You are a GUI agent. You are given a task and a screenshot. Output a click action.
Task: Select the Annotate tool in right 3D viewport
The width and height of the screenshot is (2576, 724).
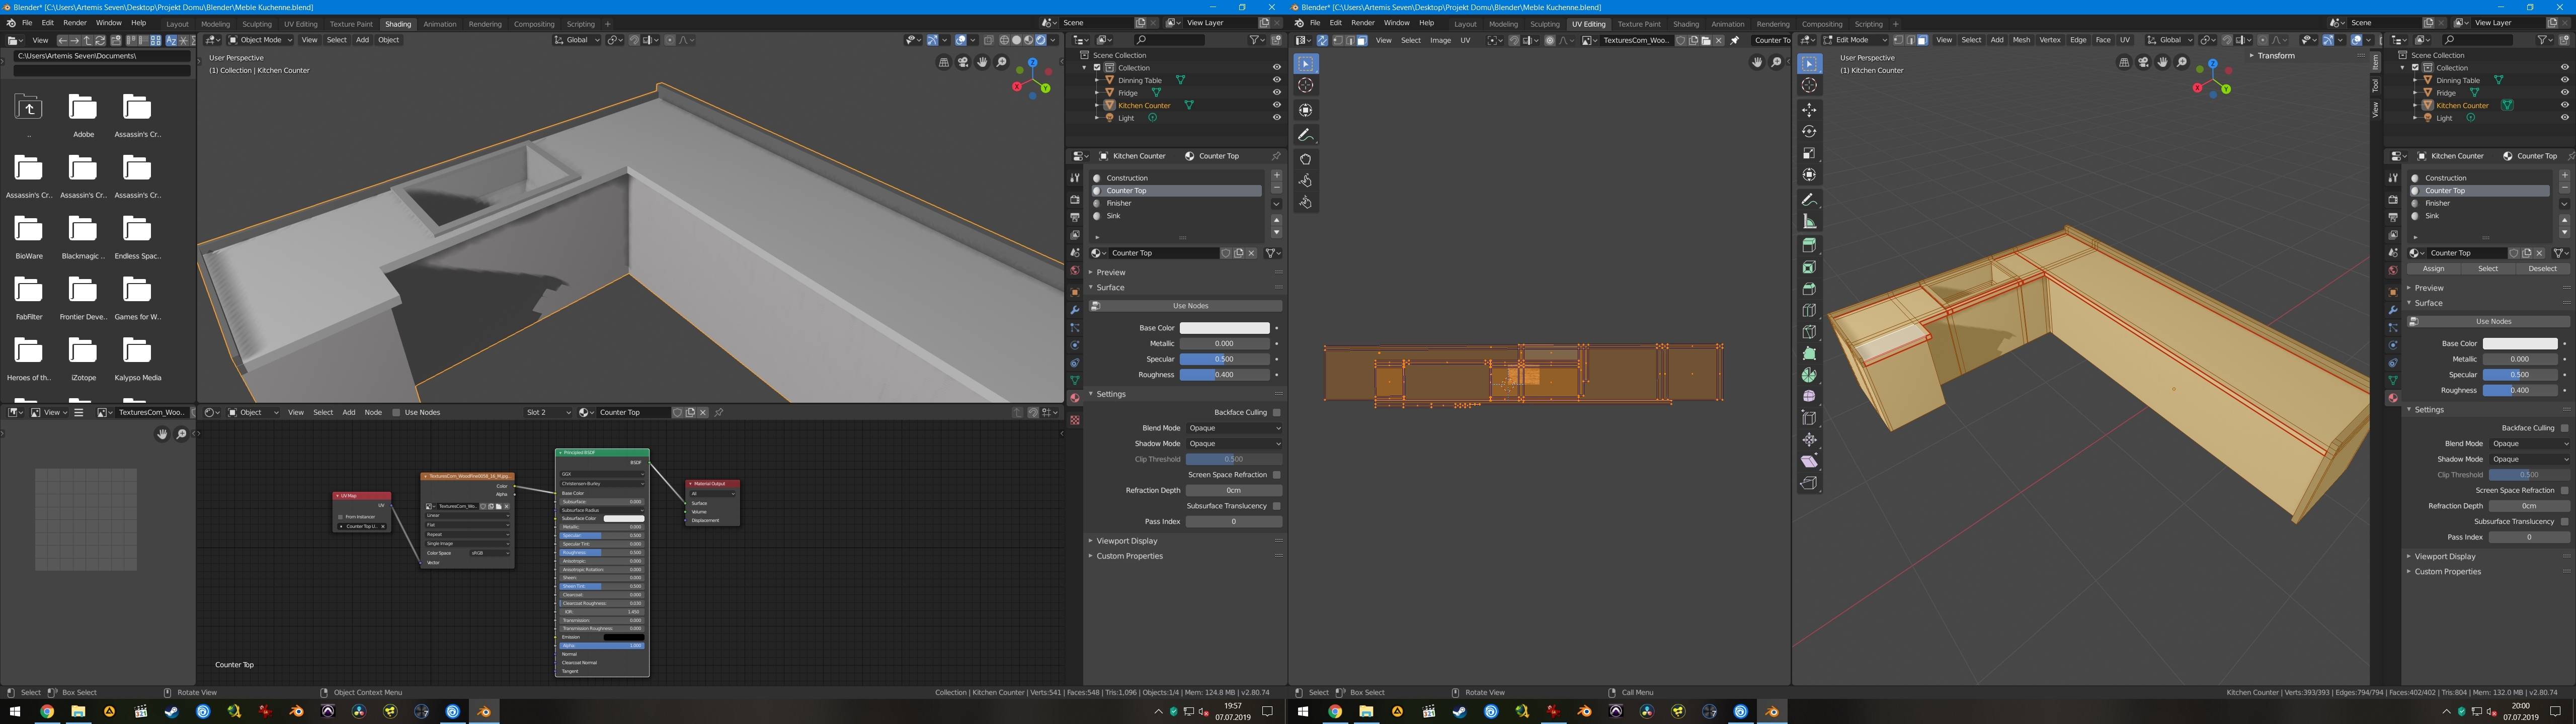pos(1809,200)
